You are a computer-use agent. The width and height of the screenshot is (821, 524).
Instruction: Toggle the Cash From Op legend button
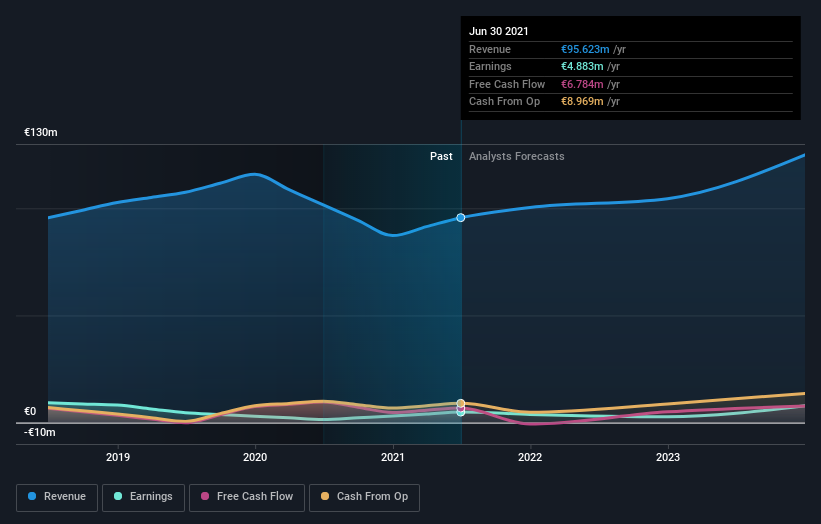click(364, 497)
